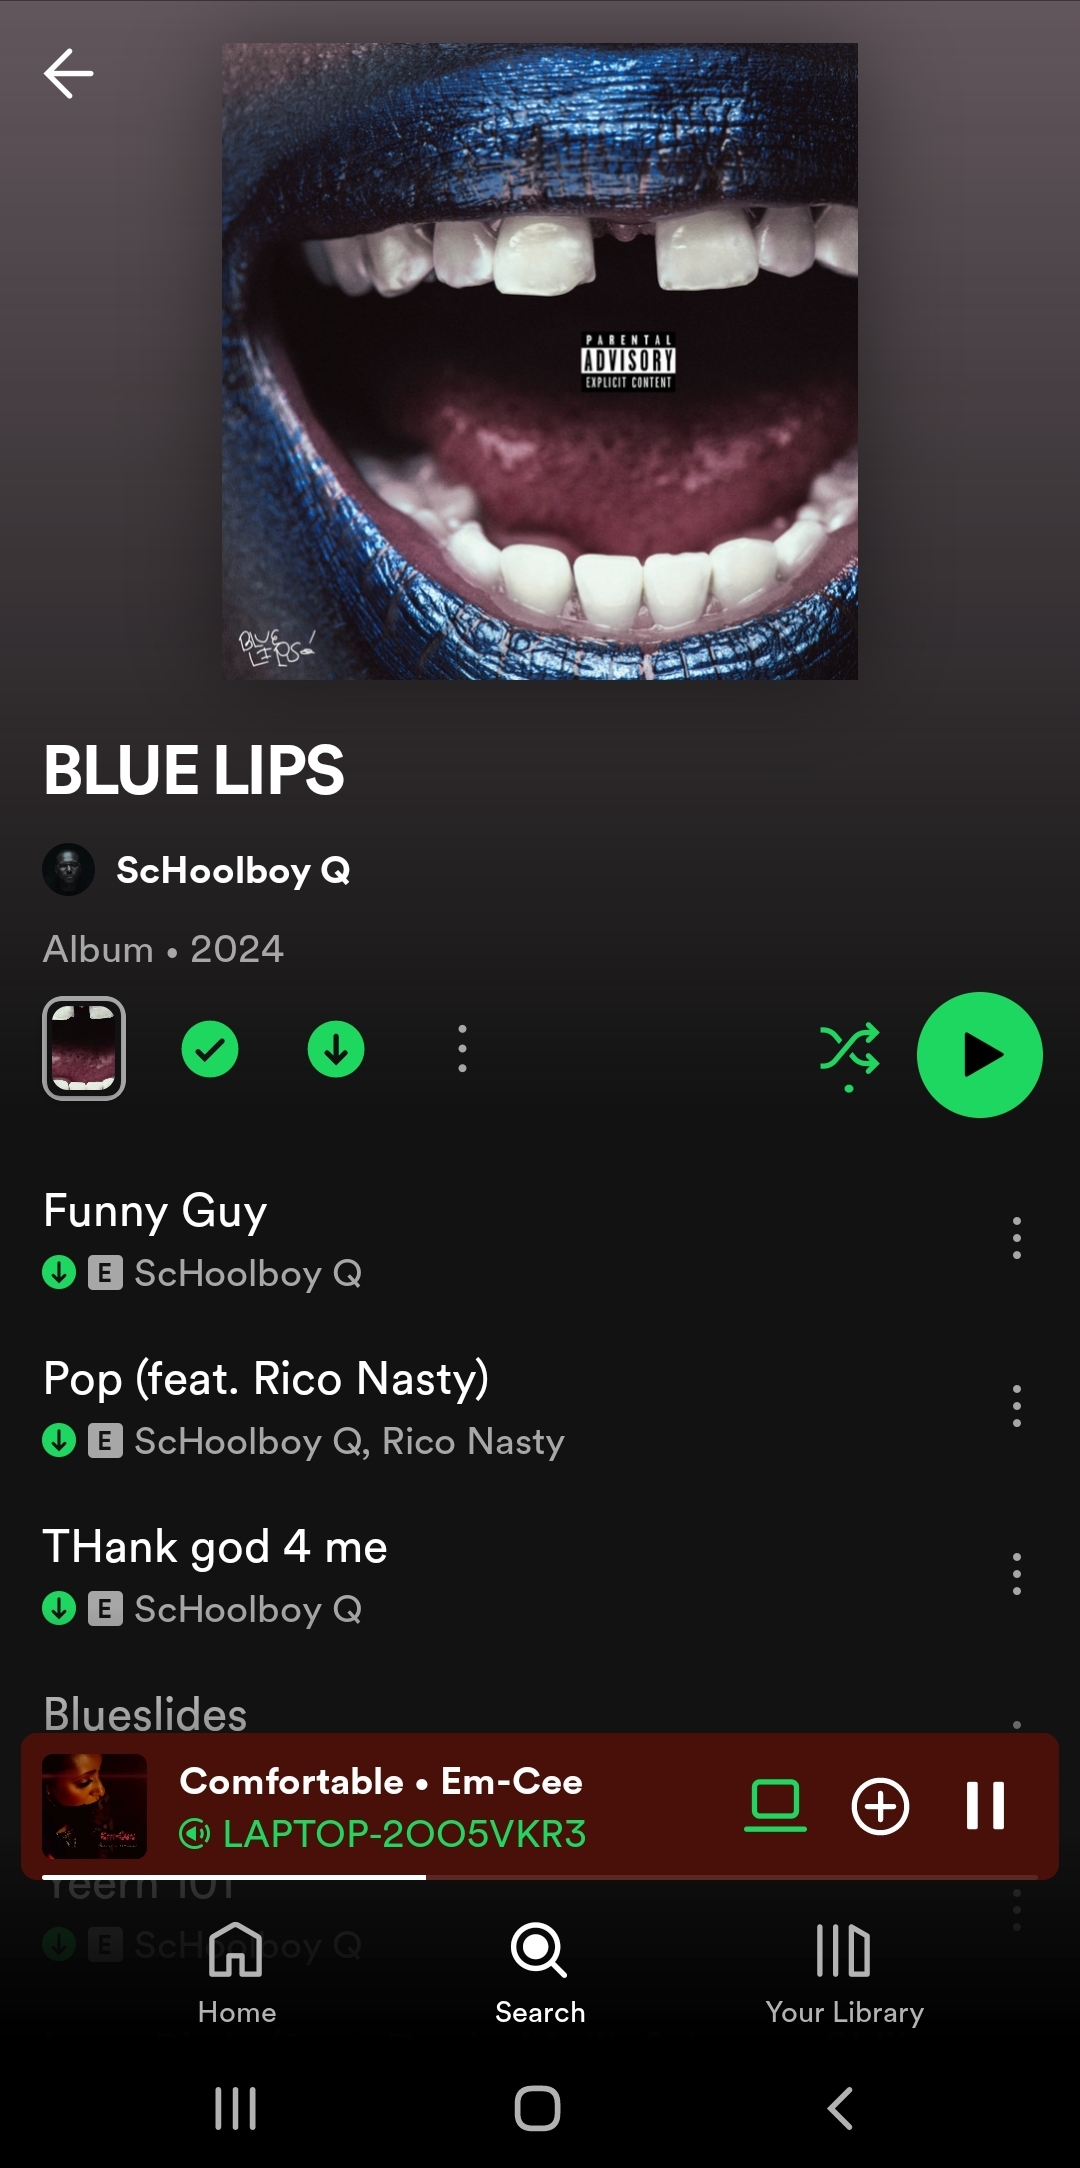Screen dimensions: 1080x2168
Task: Pause the Comfortable track in mini player
Action: coord(985,1806)
